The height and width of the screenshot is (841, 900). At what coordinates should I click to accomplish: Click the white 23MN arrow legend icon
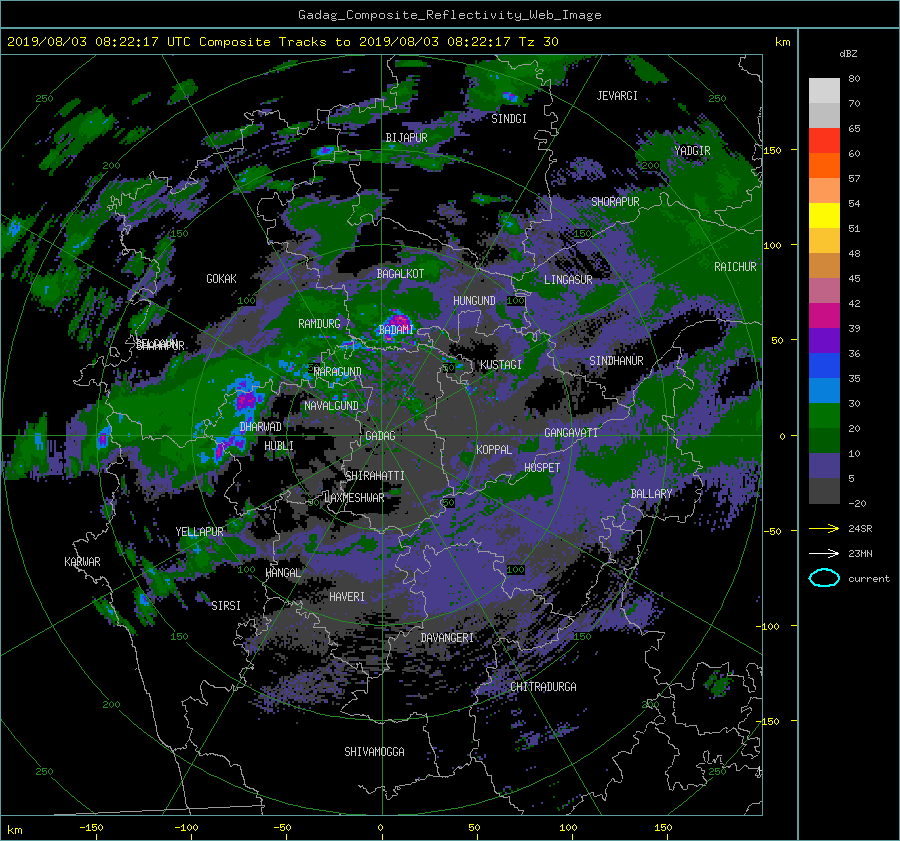(824, 553)
